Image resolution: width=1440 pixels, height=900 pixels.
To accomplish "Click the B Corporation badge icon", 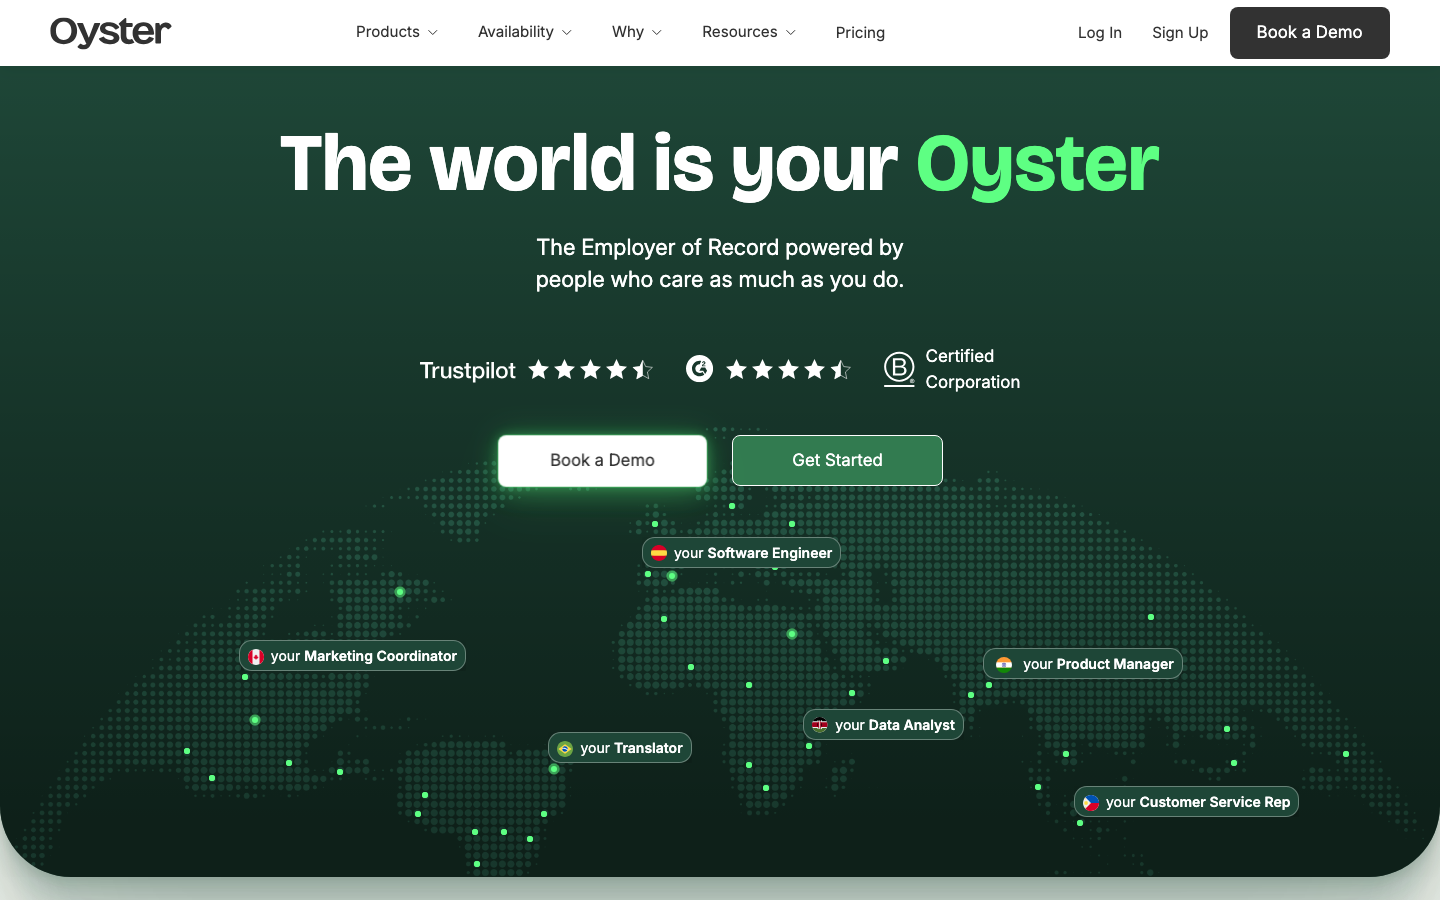I will click(x=899, y=369).
